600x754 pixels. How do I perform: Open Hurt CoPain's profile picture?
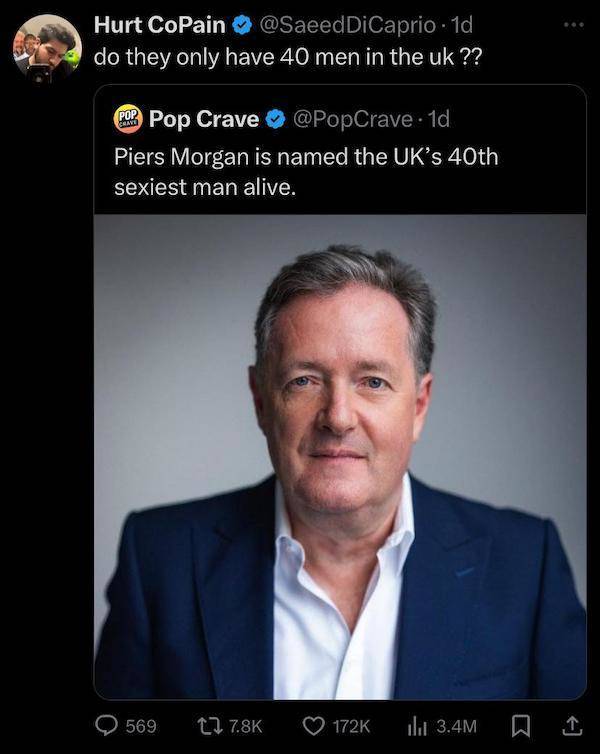(46, 47)
